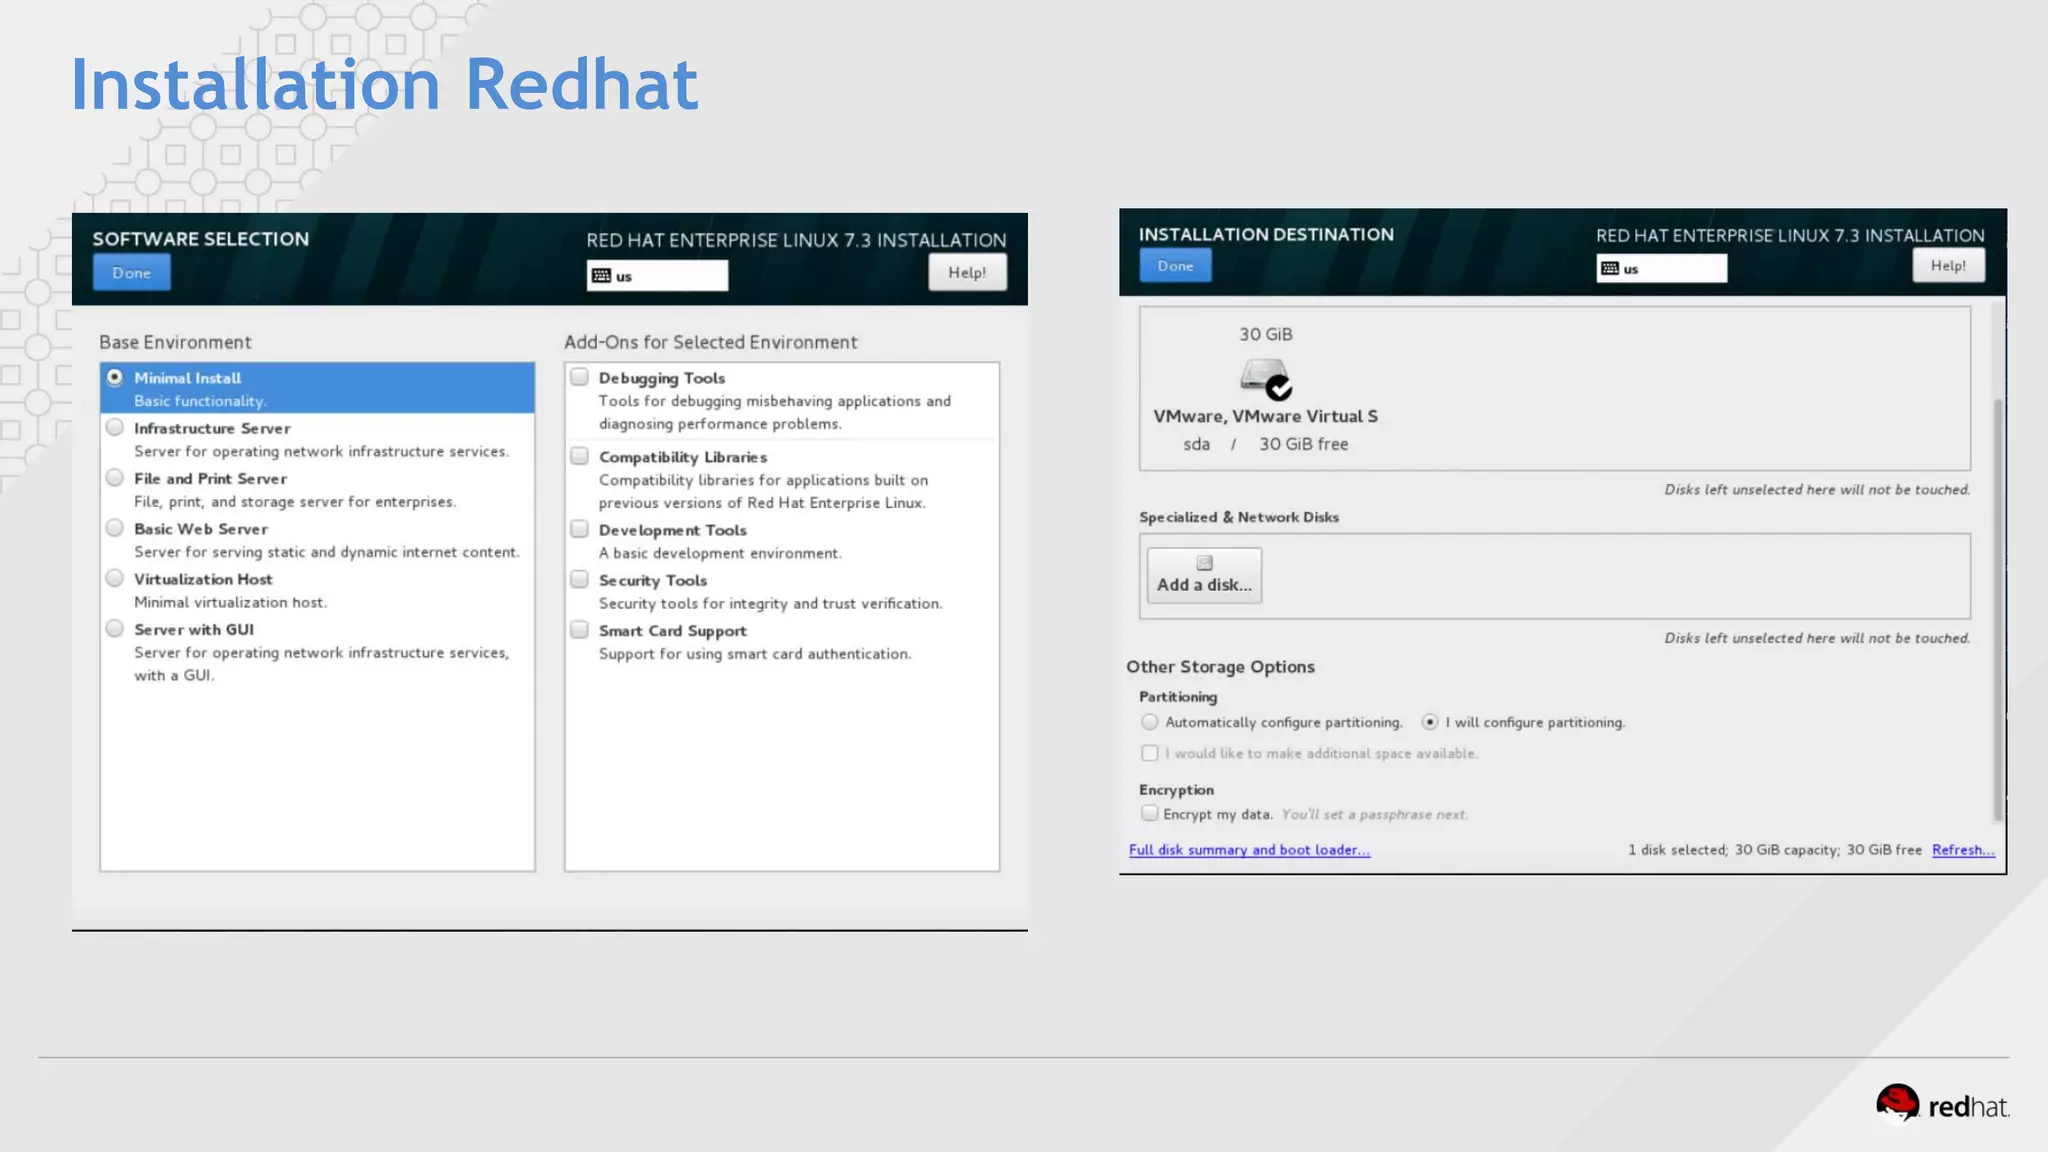Viewport: 2048px width, 1152px height.
Task: Enable Encrypt my data option
Action: coord(1150,814)
